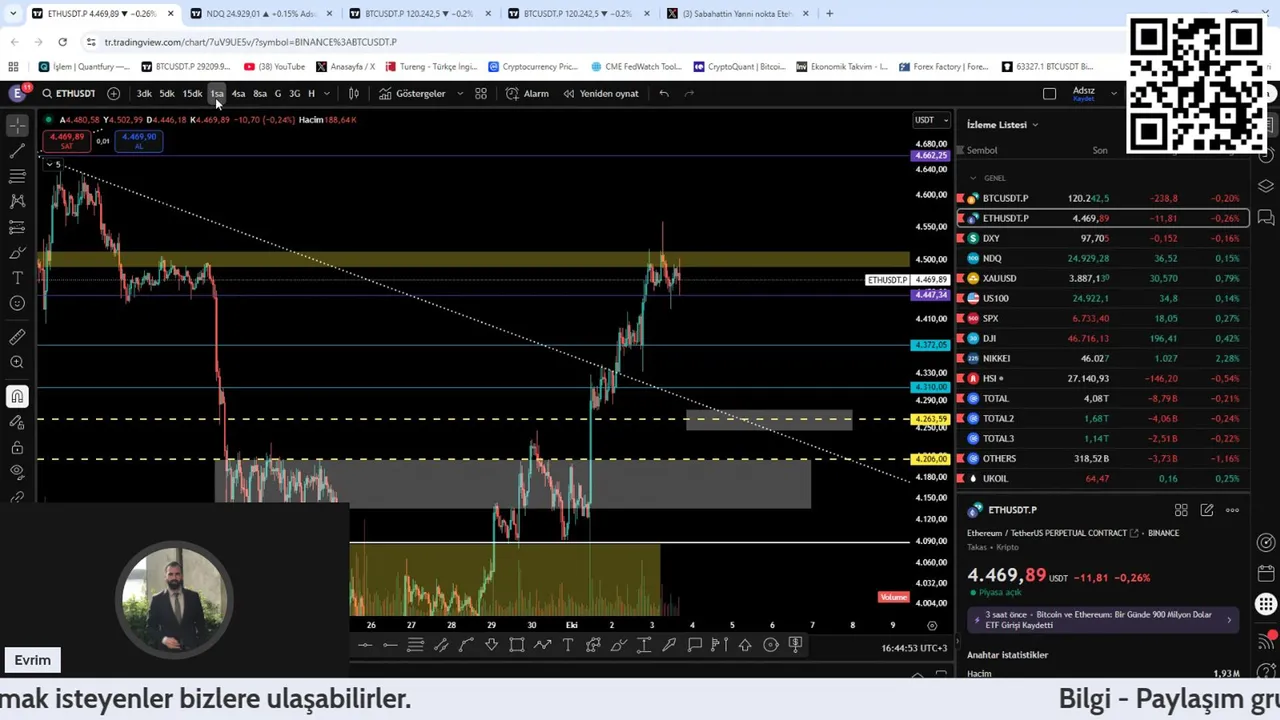Open more options in ETHUSDT.P details panel
Viewport: 1280px width, 720px height.
tap(1232, 510)
